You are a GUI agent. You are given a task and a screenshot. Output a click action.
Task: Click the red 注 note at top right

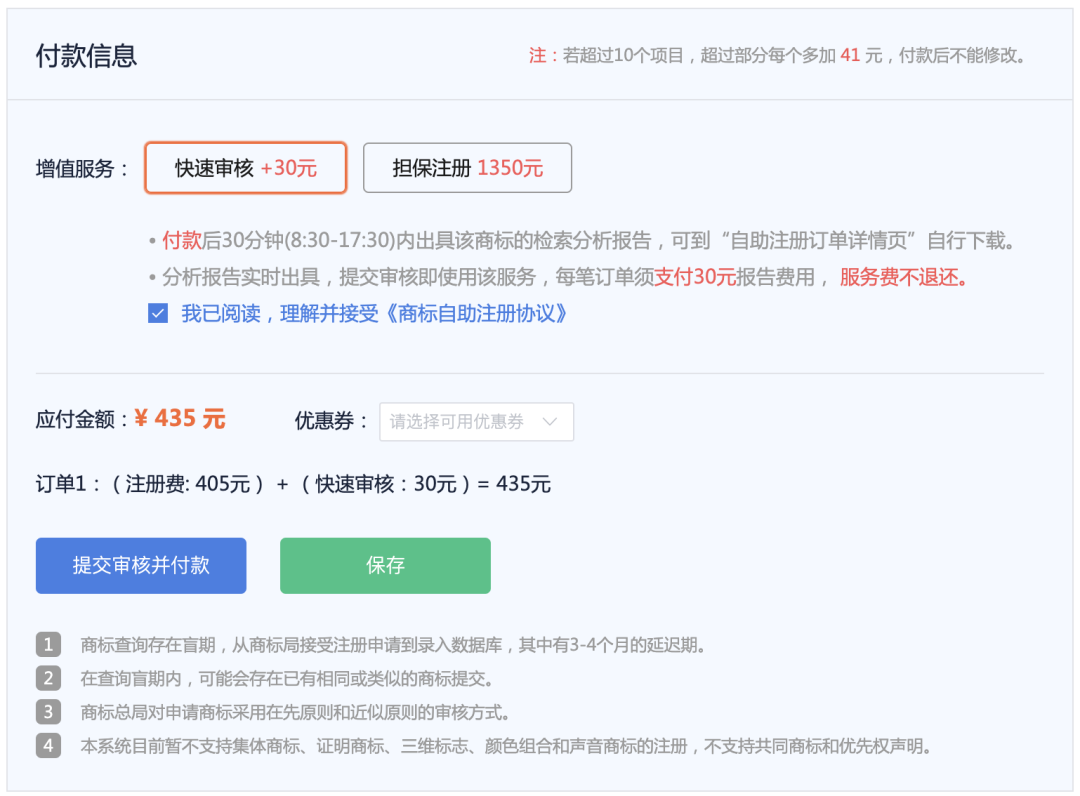(537, 56)
